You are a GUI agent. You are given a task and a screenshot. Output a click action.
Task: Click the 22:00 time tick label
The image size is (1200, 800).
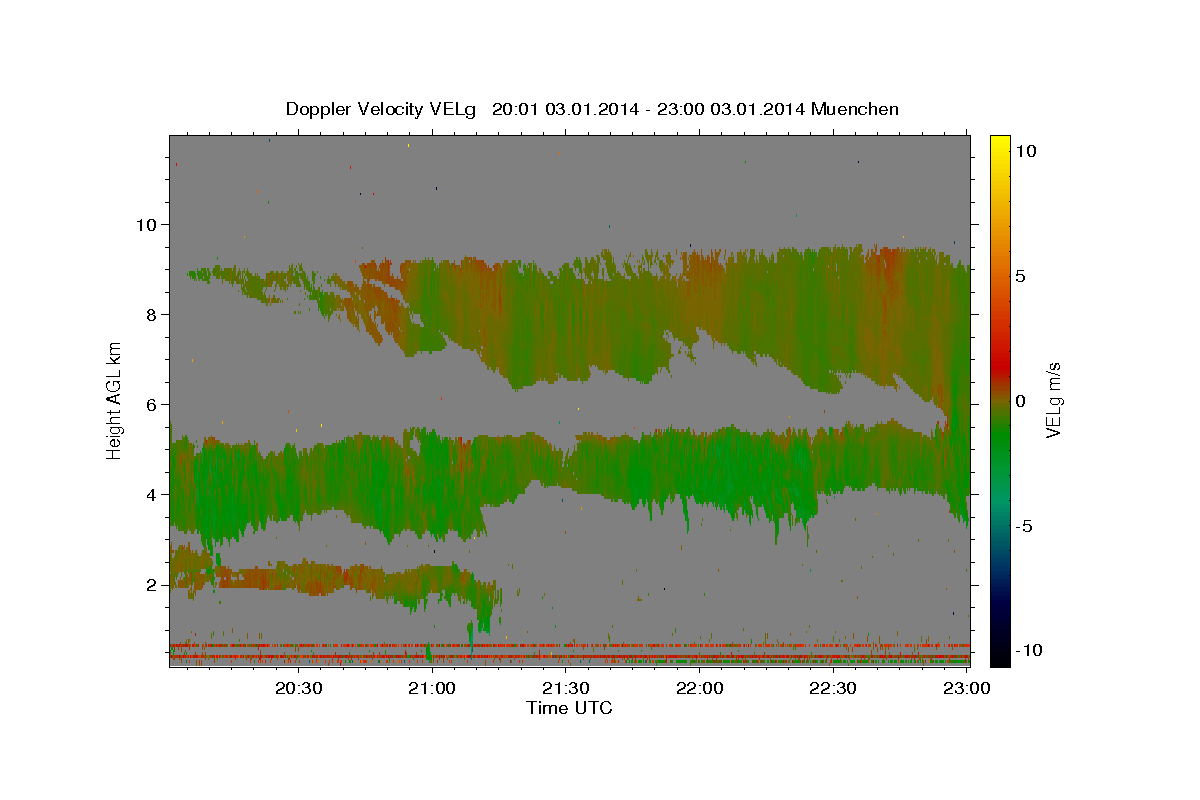point(700,688)
